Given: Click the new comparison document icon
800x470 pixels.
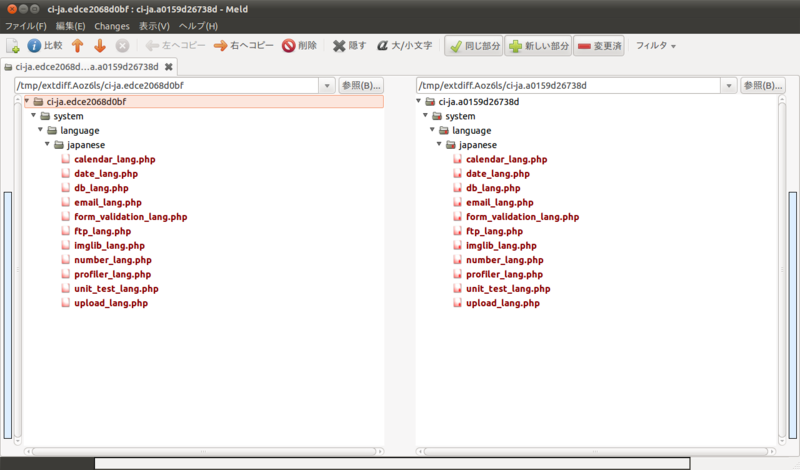Looking at the screenshot, I should (x=13, y=46).
